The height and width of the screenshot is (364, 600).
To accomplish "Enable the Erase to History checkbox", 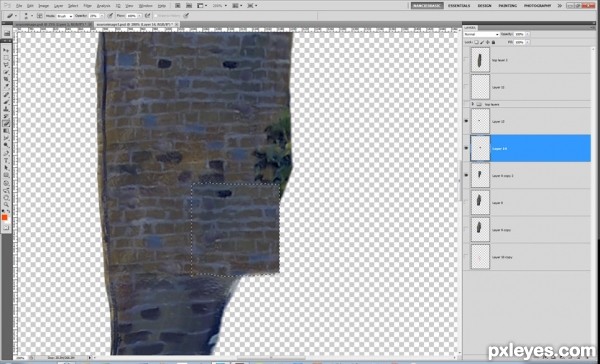I will tap(156, 16).
